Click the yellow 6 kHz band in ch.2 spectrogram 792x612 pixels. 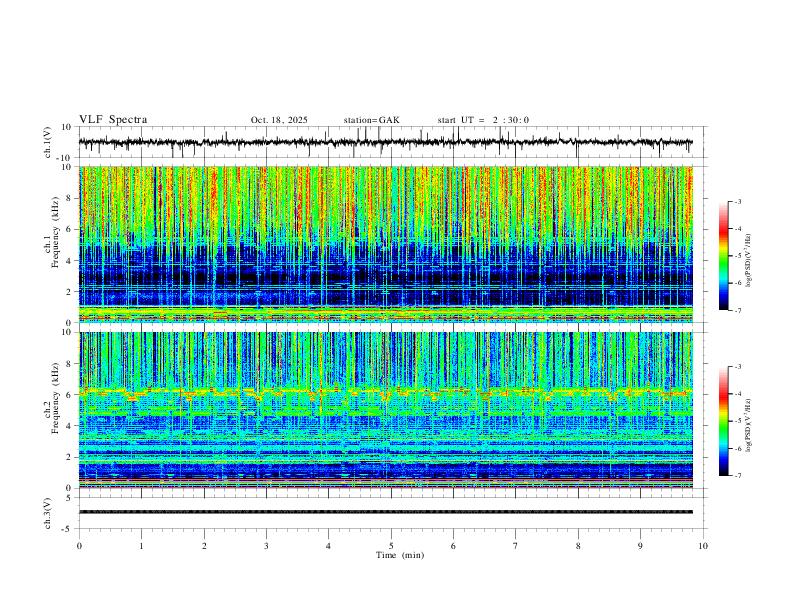click(385, 391)
